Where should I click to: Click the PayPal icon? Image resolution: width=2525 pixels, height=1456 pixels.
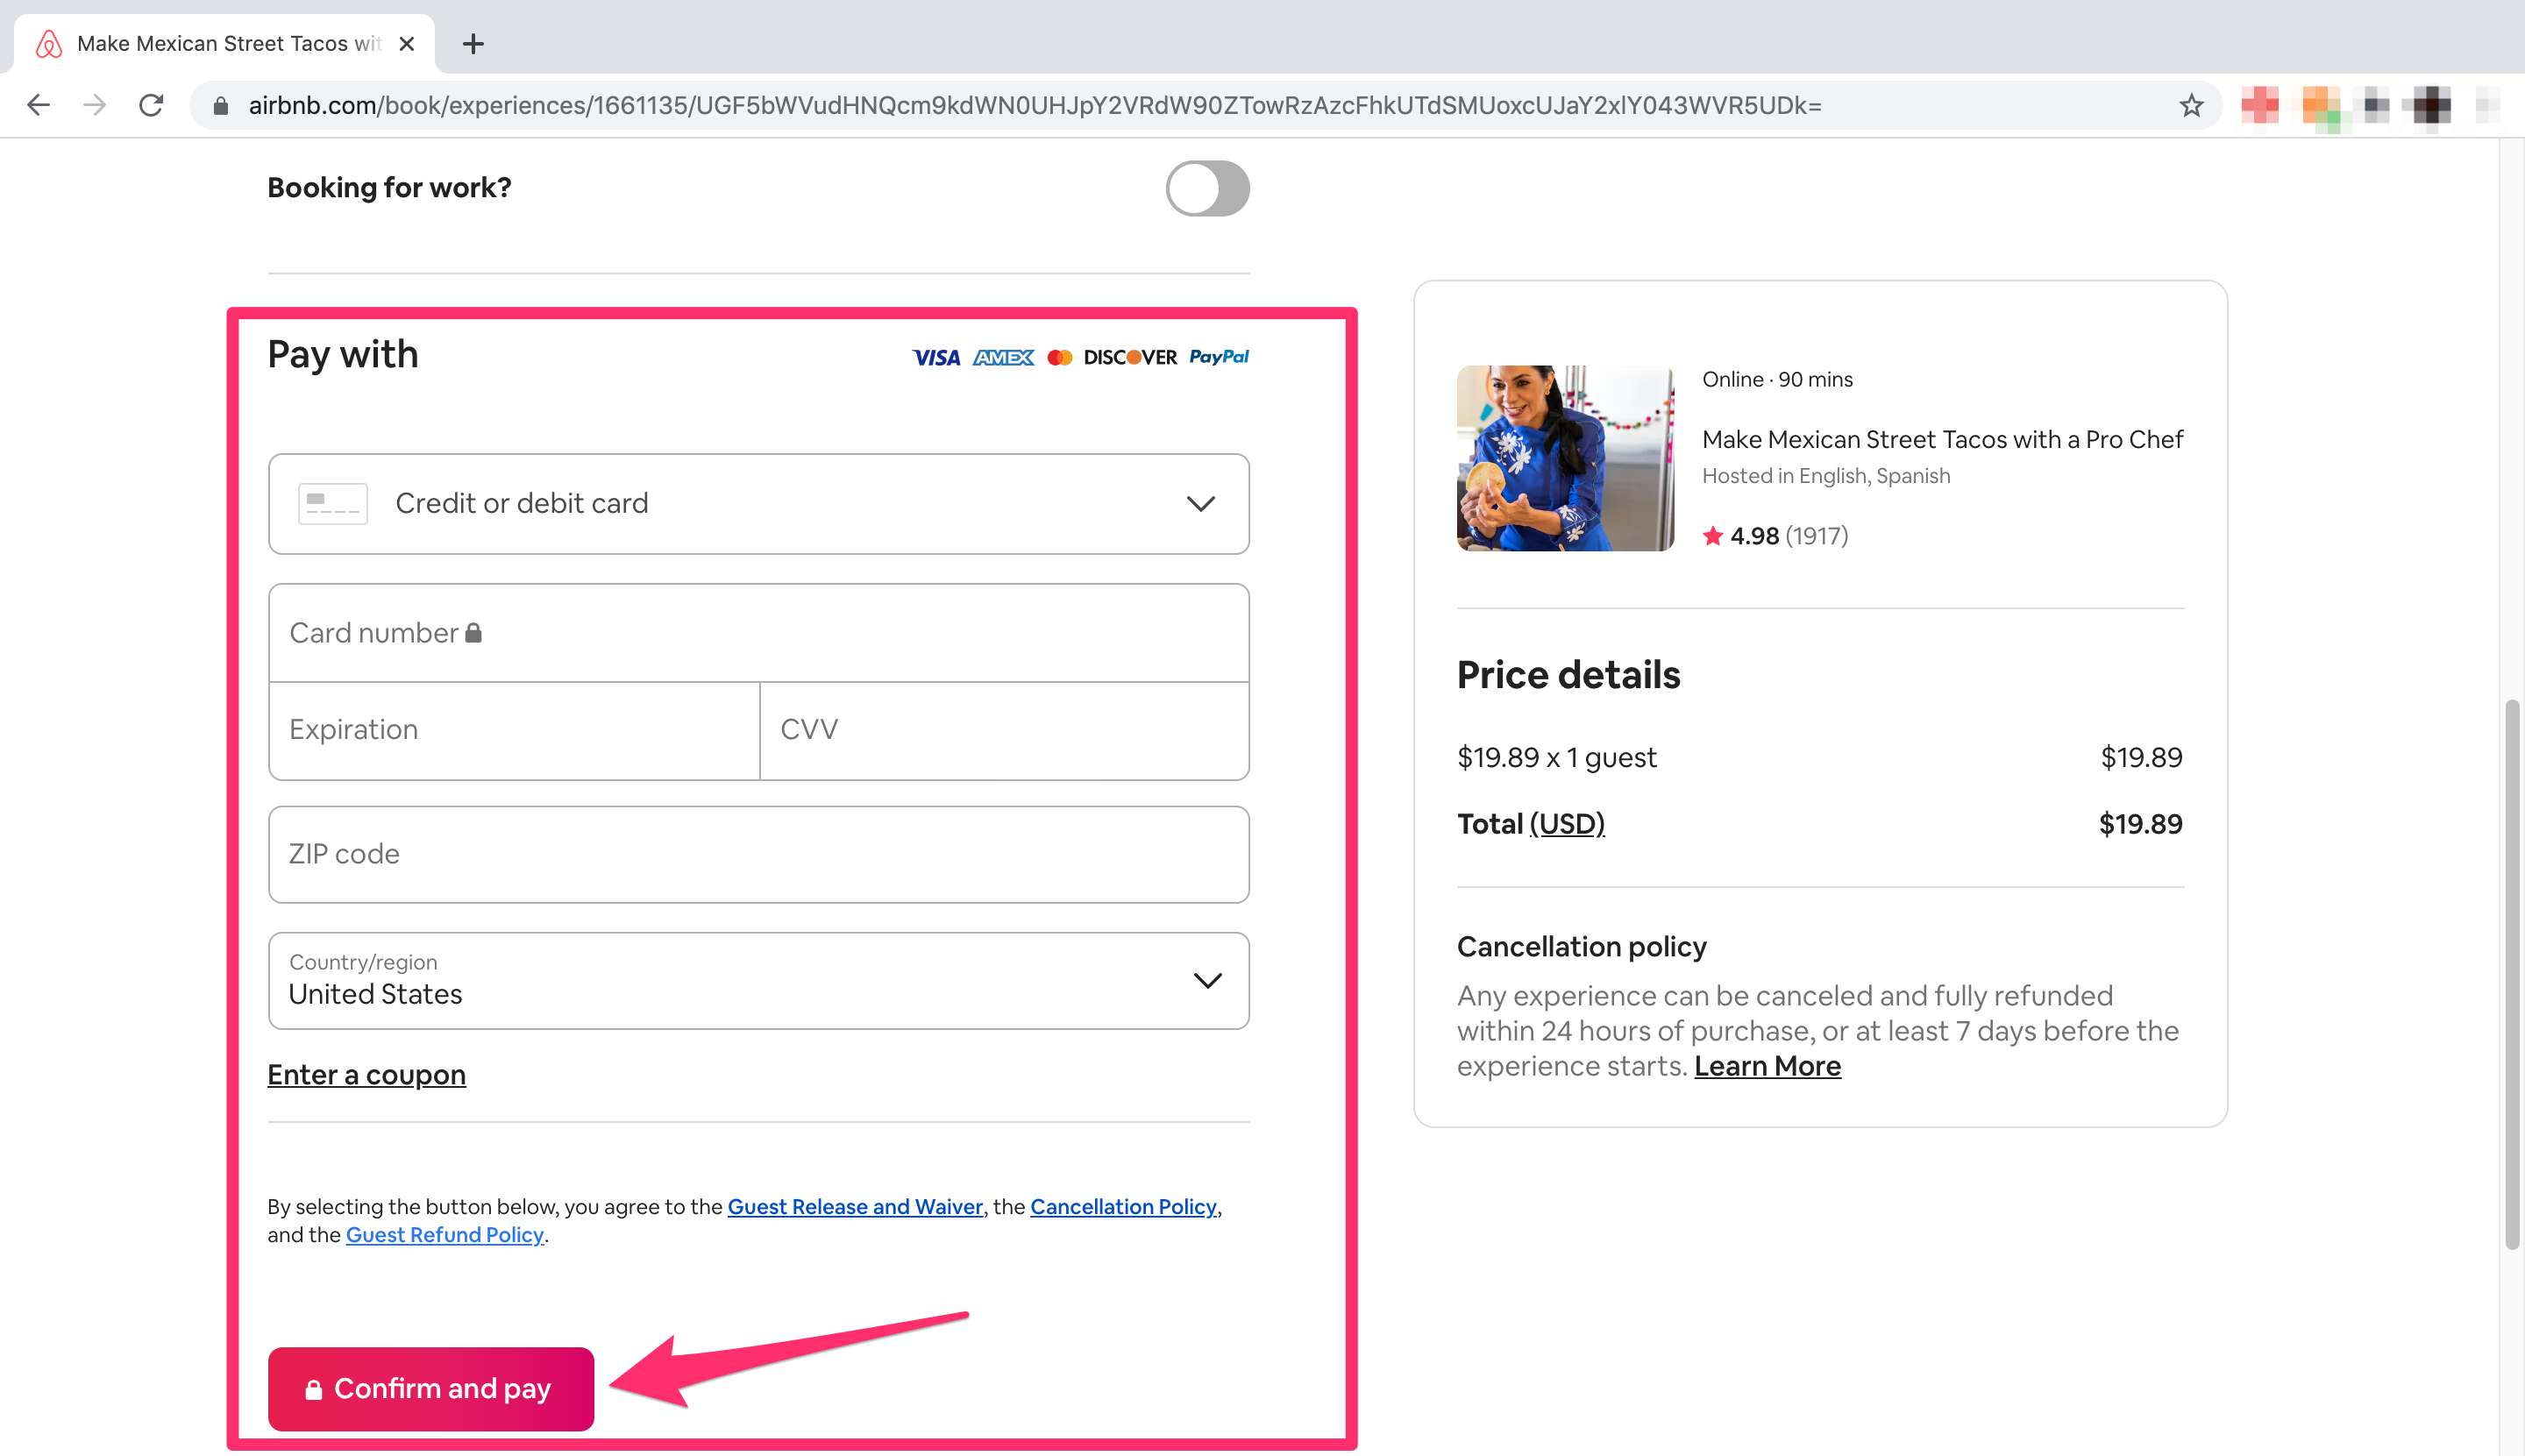point(1218,357)
